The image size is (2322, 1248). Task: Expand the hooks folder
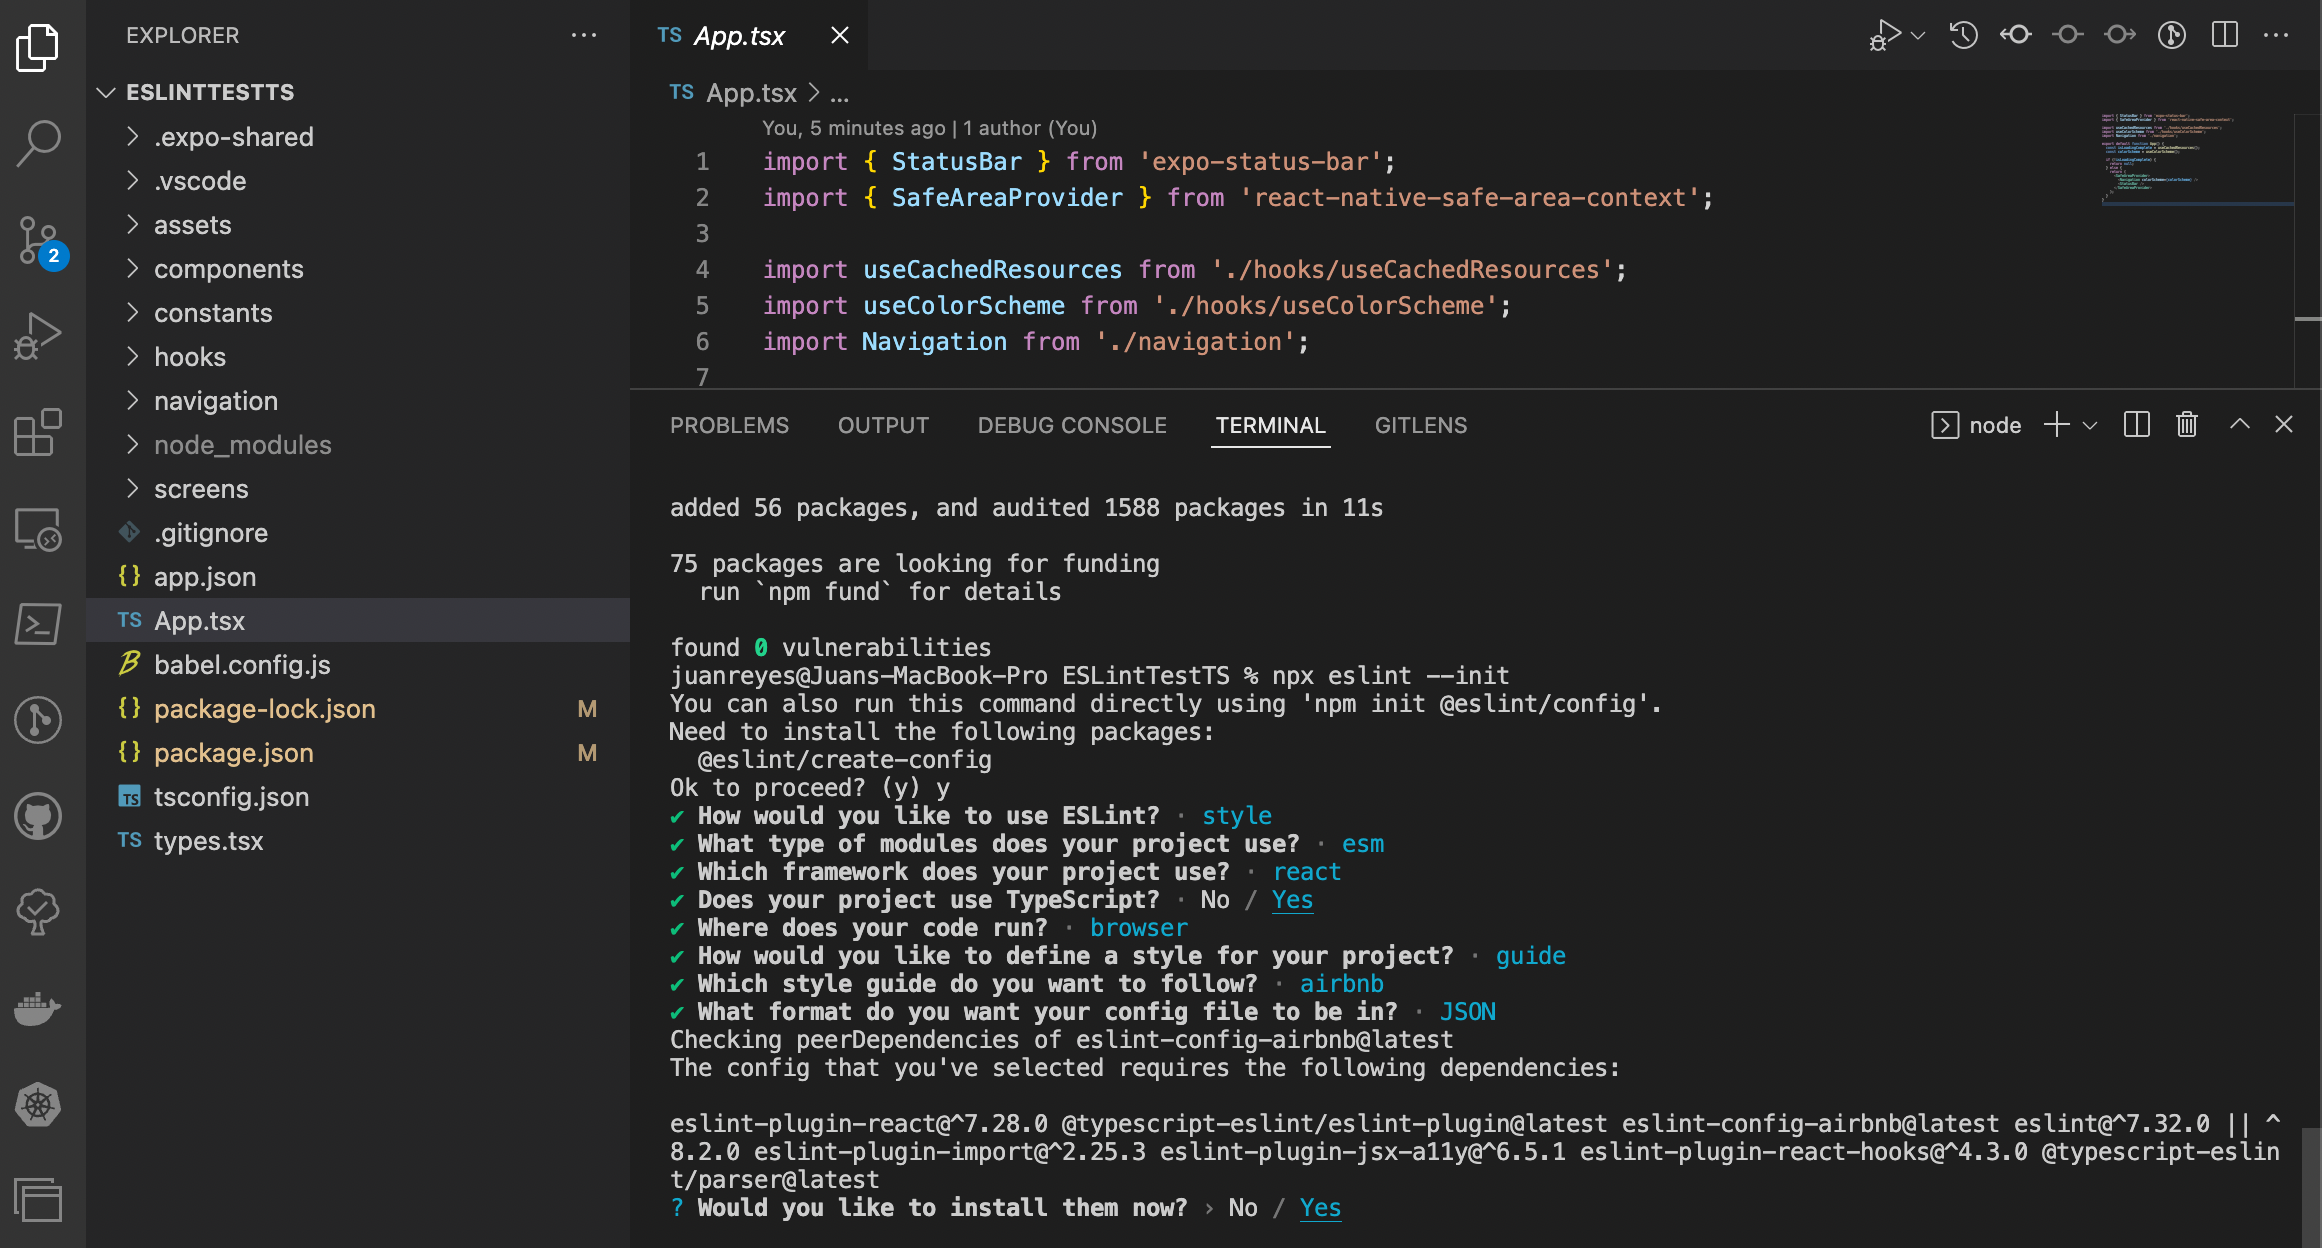[x=358, y=357]
